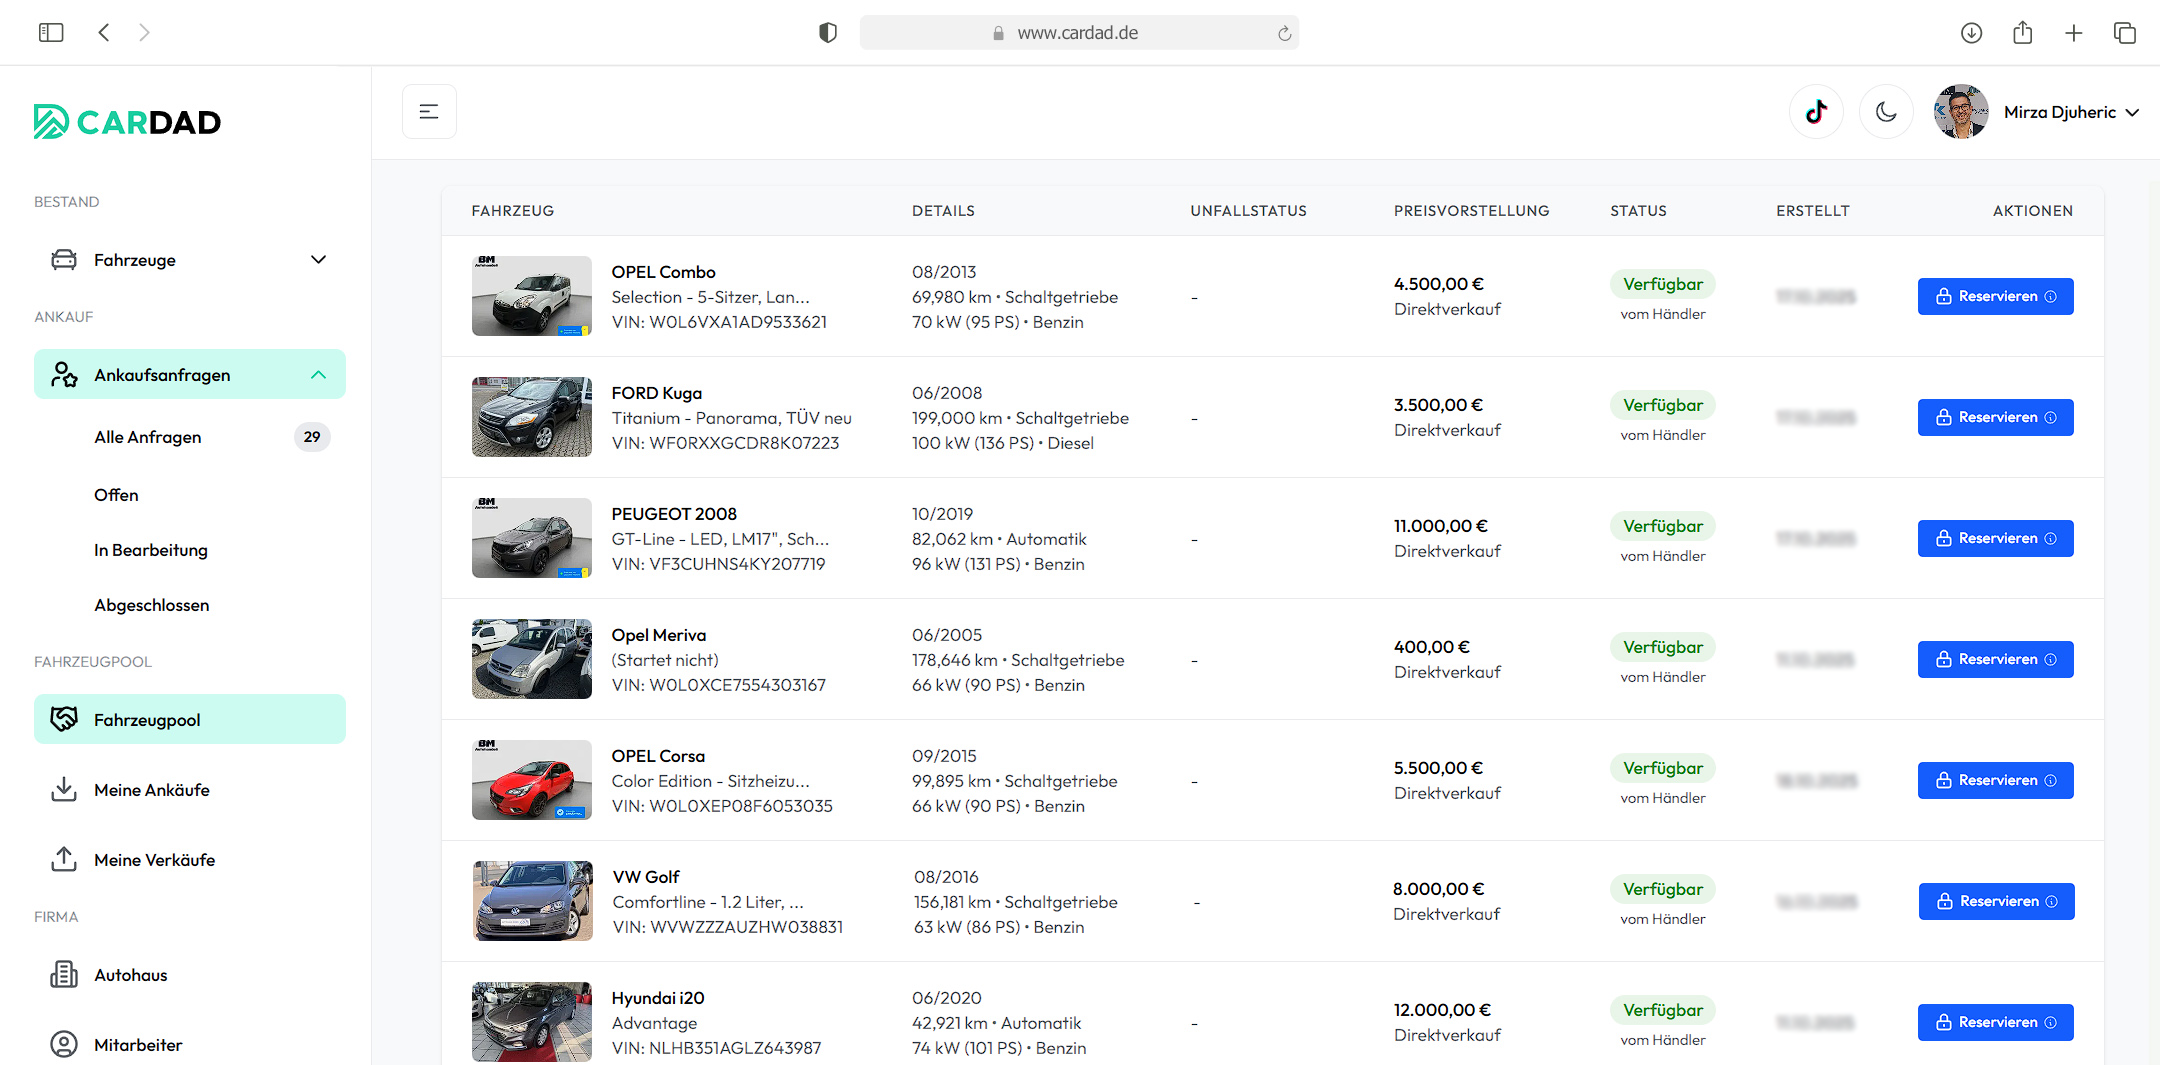Toggle dark mode with moon icon
Viewport: 2160px width, 1065px height.
1886,112
